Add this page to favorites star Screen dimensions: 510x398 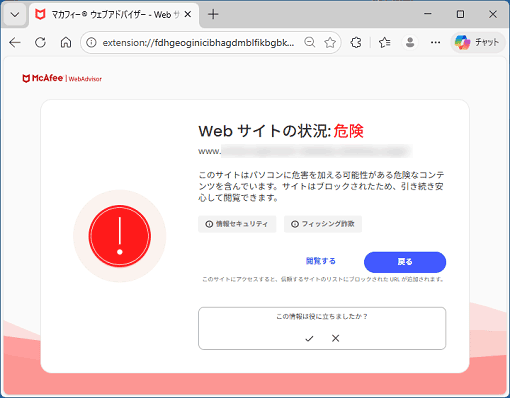[330, 42]
